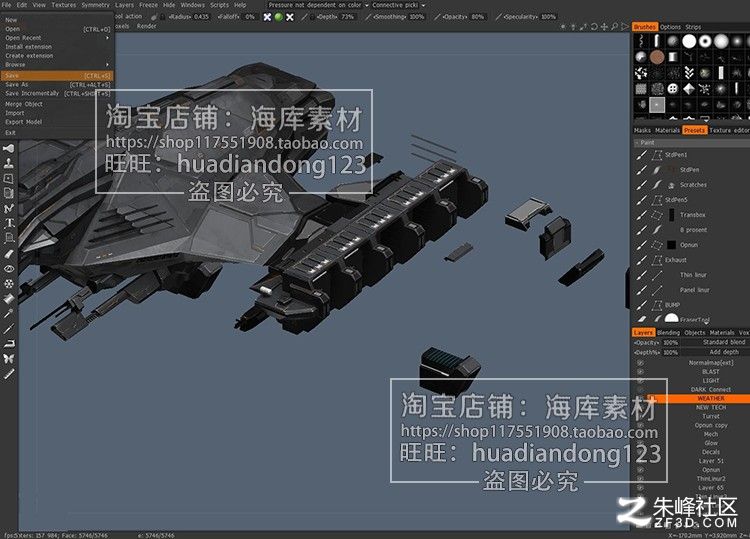Switch to the Blending tab
This screenshot has height=539, width=750.
coord(668,332)
